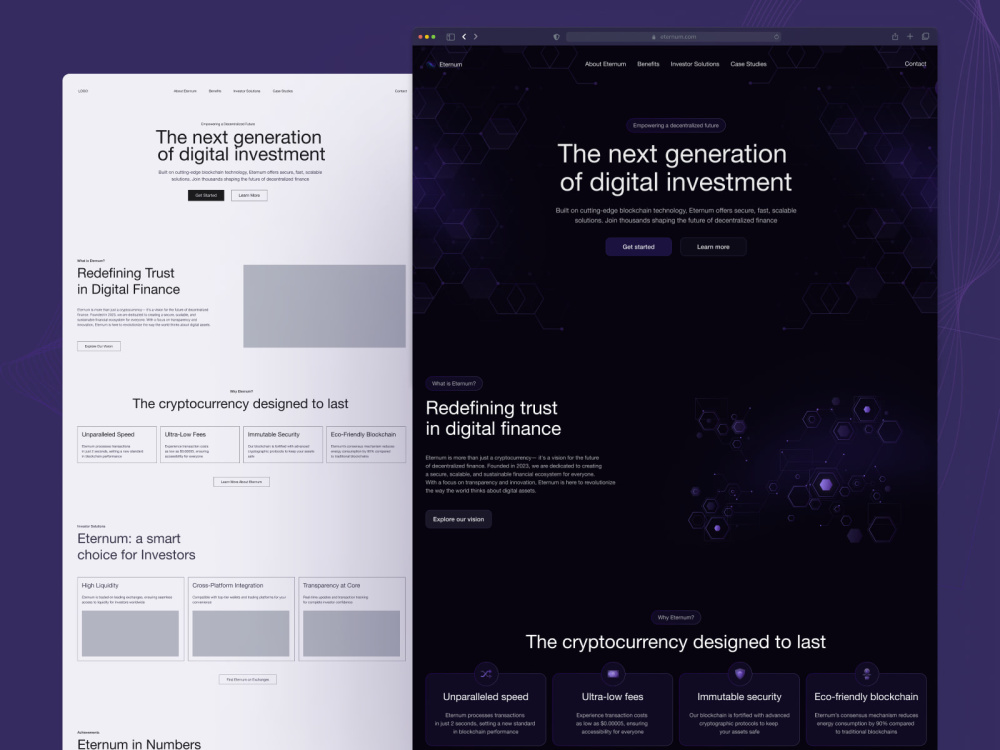Focus the eternum.com address bar
Image resolution: width=1000 pixels, height=750 pixels.
673,37
